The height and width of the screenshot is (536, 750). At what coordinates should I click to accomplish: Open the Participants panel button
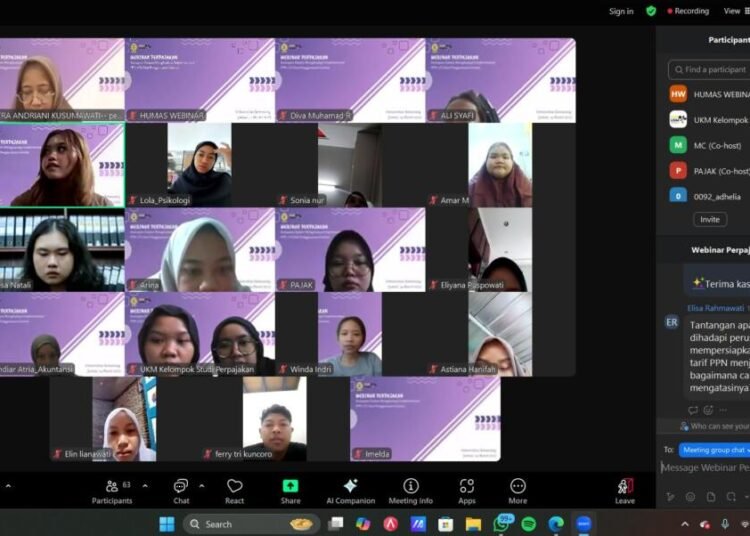(112, 490)
